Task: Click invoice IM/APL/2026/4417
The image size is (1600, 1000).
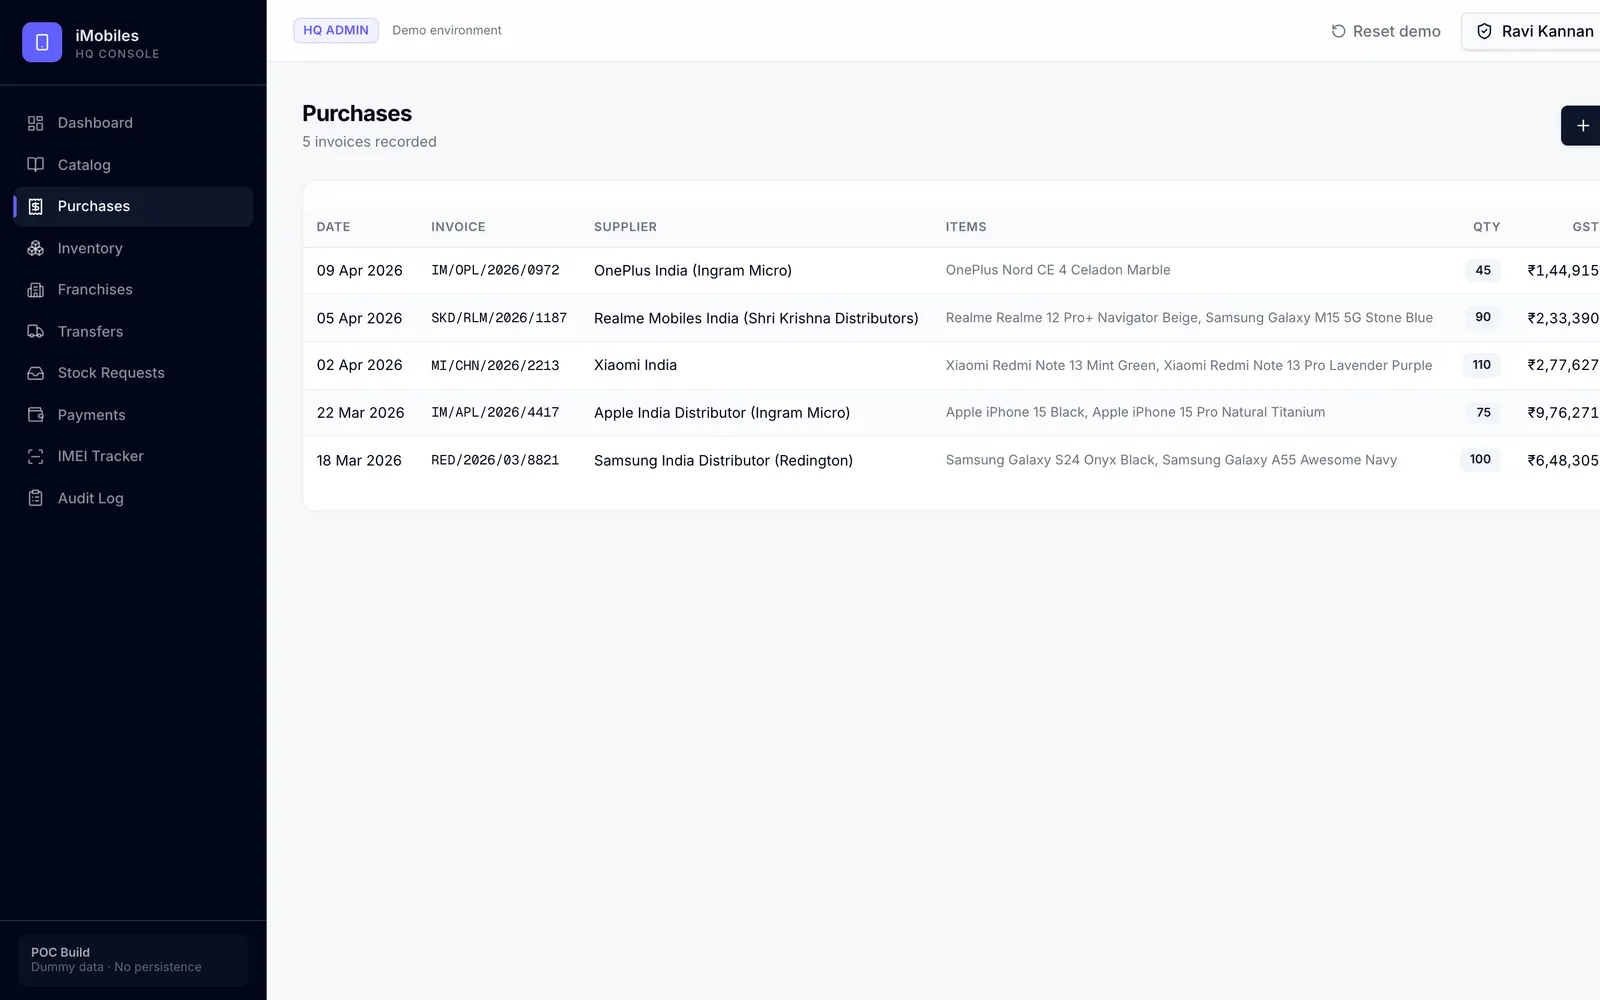Action: 495,412
